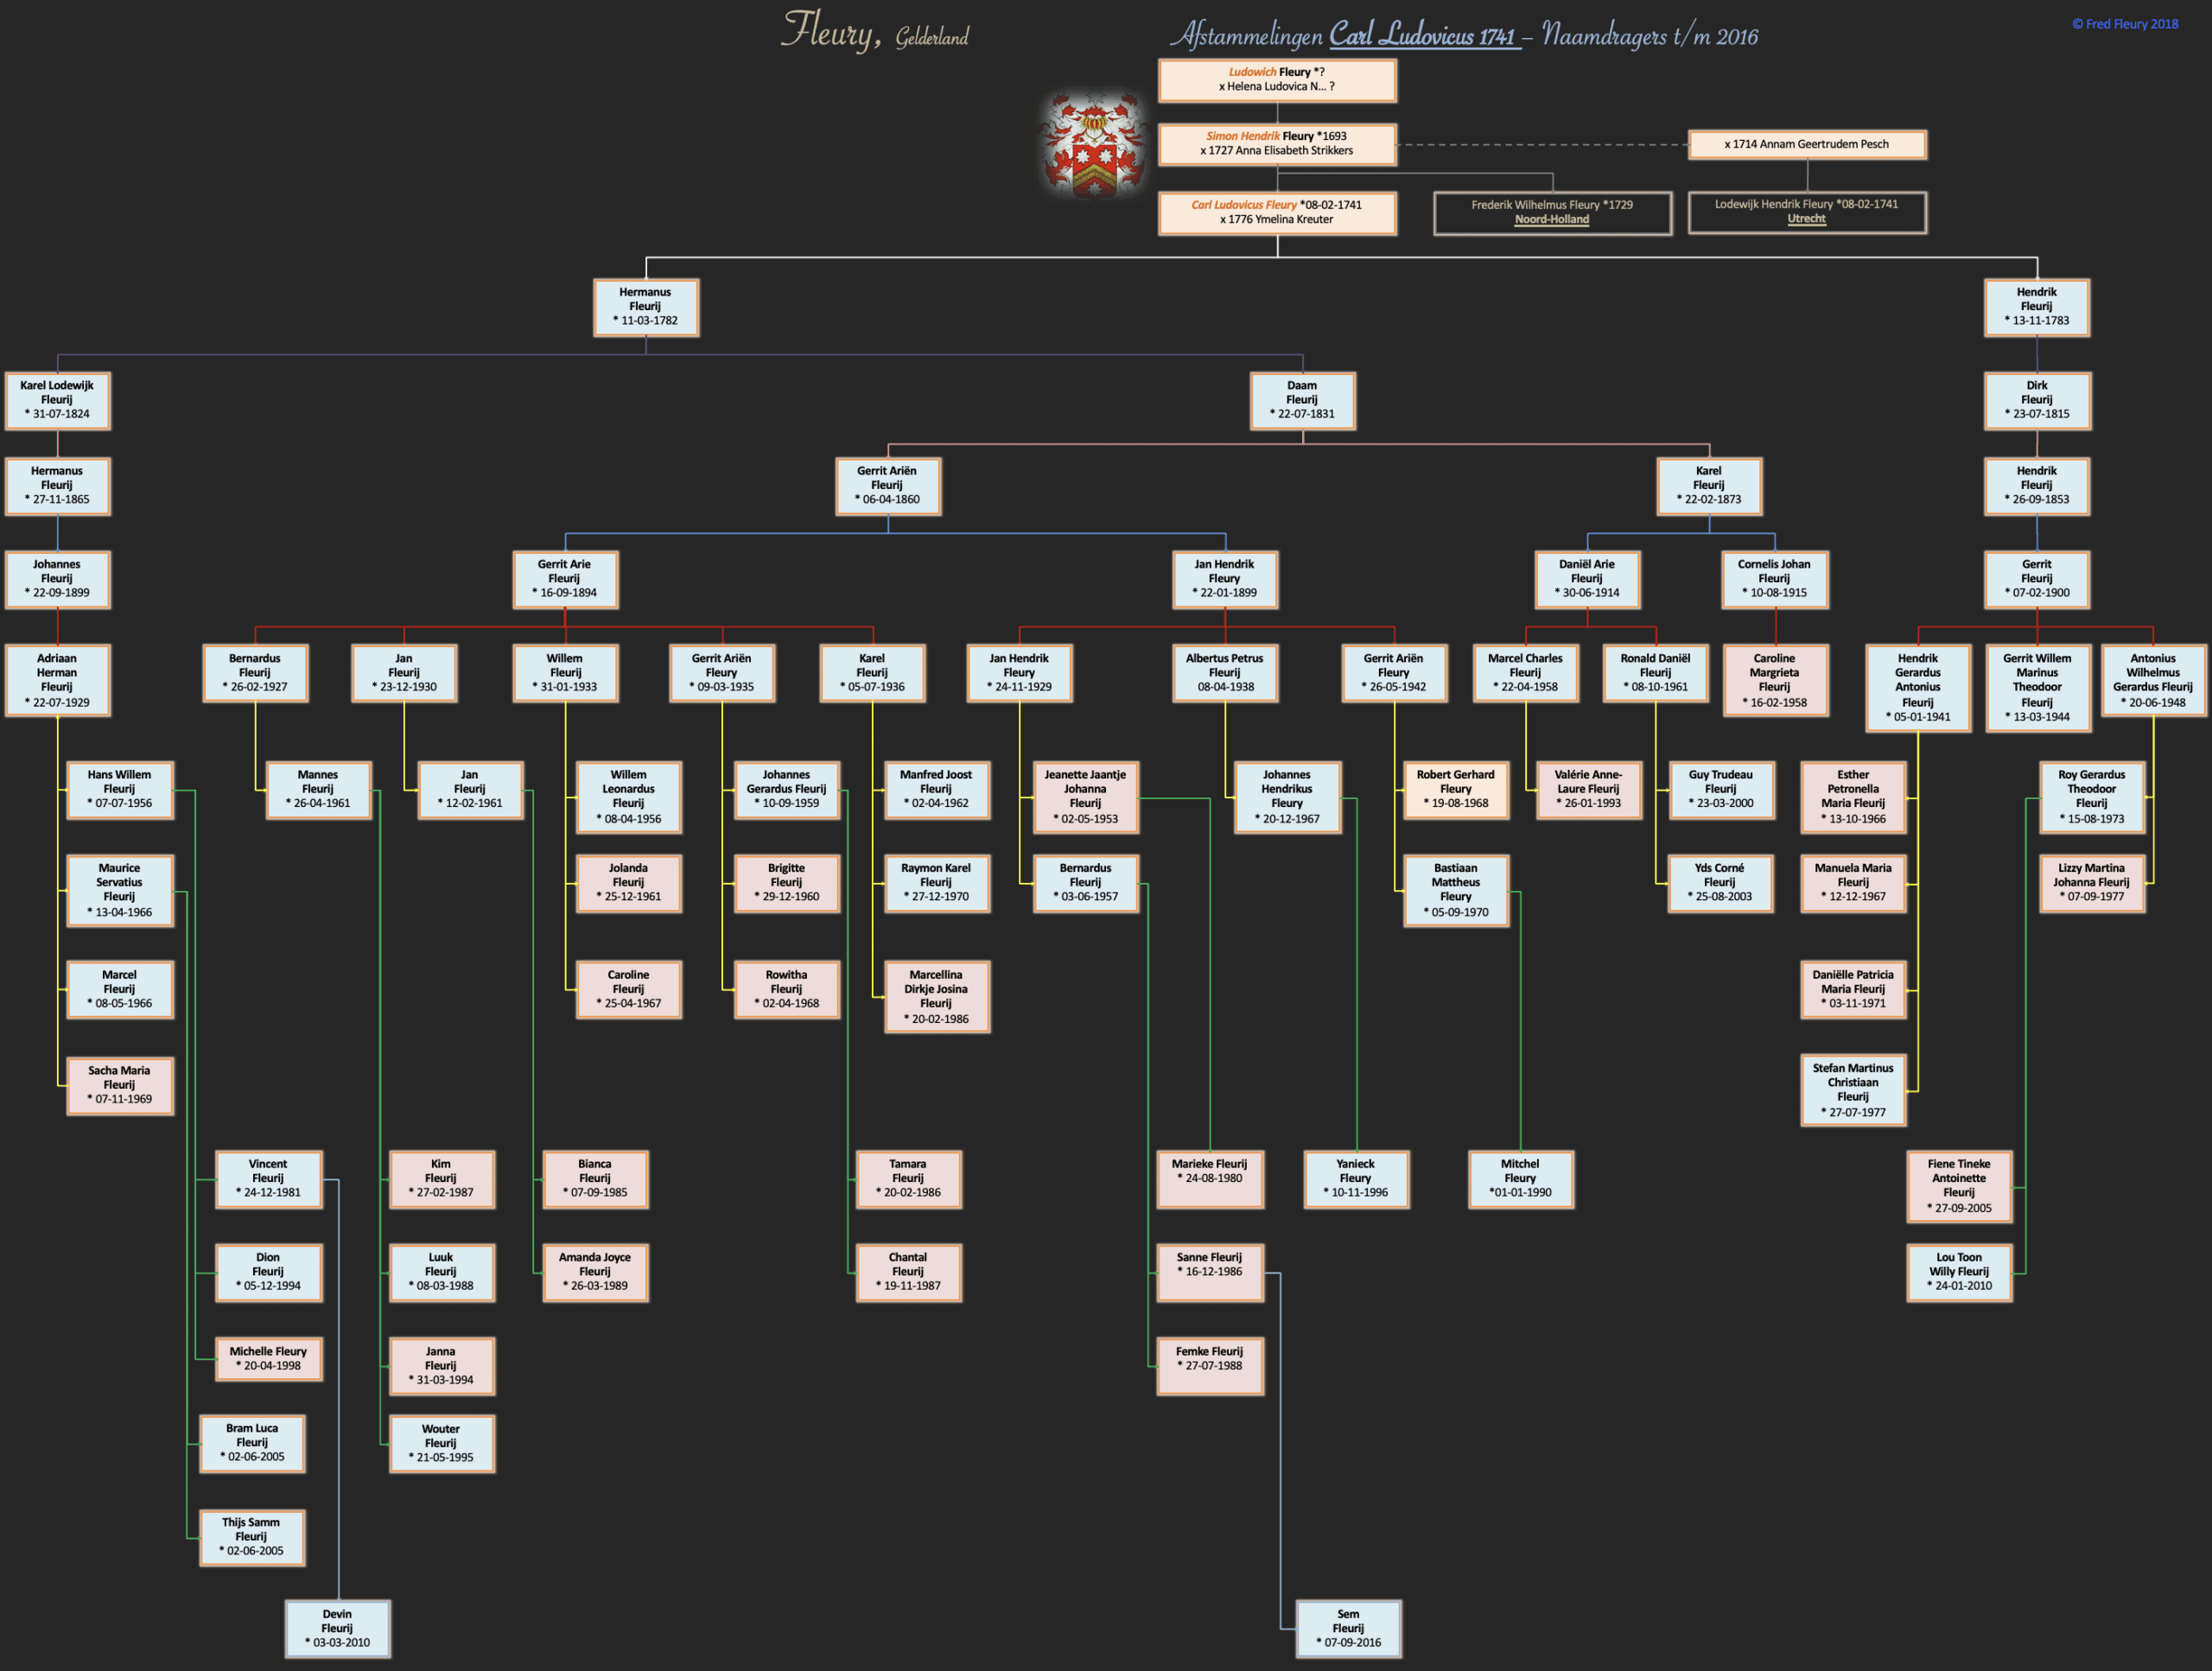
Task: Click the Daam Fleurij box
Action: (1302, 400)
